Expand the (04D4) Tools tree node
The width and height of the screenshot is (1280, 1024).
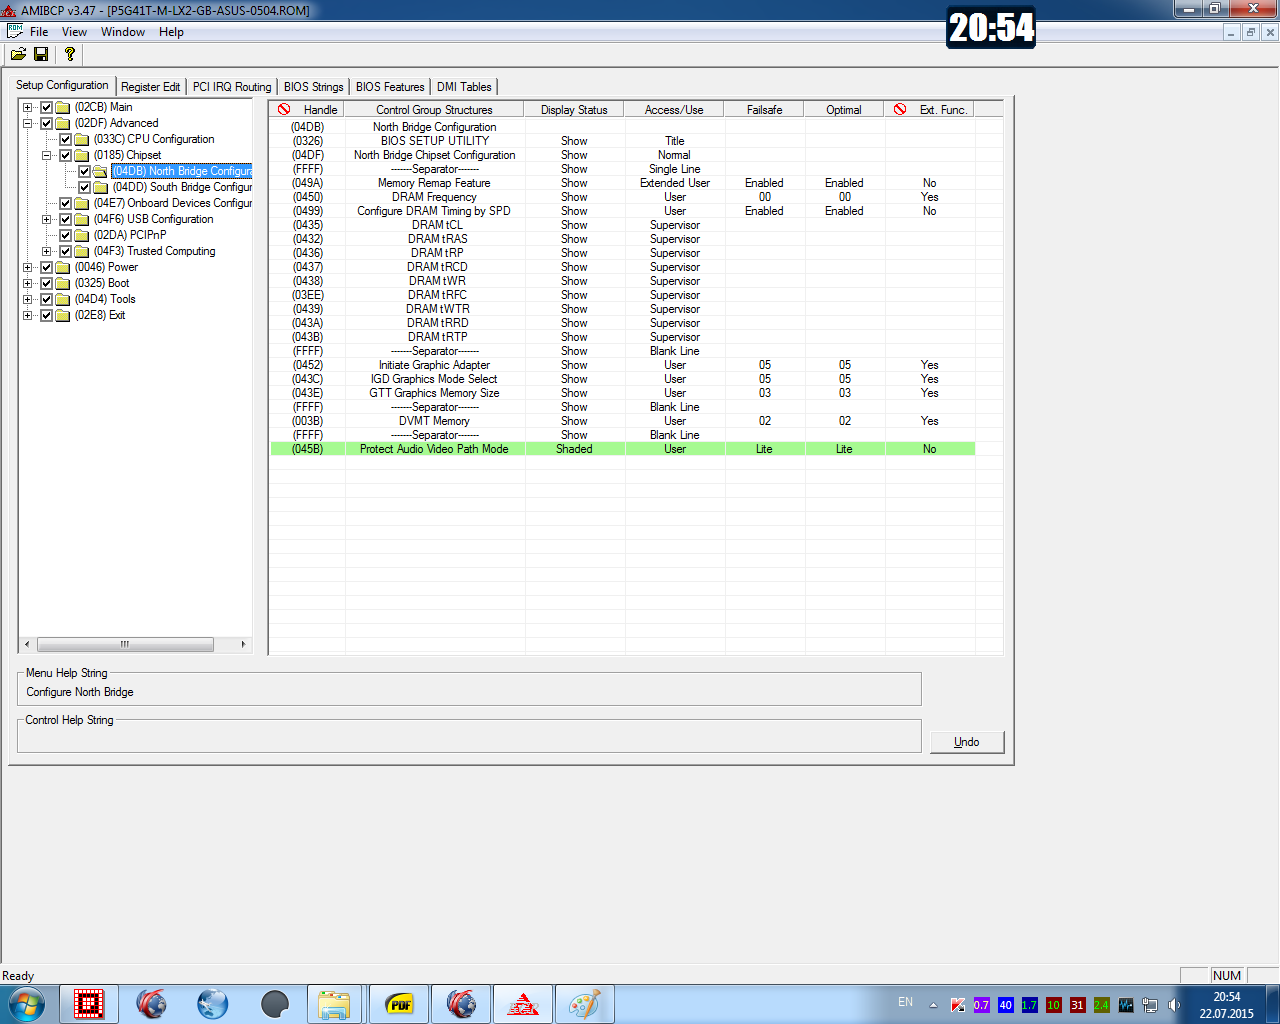point(28,299)
